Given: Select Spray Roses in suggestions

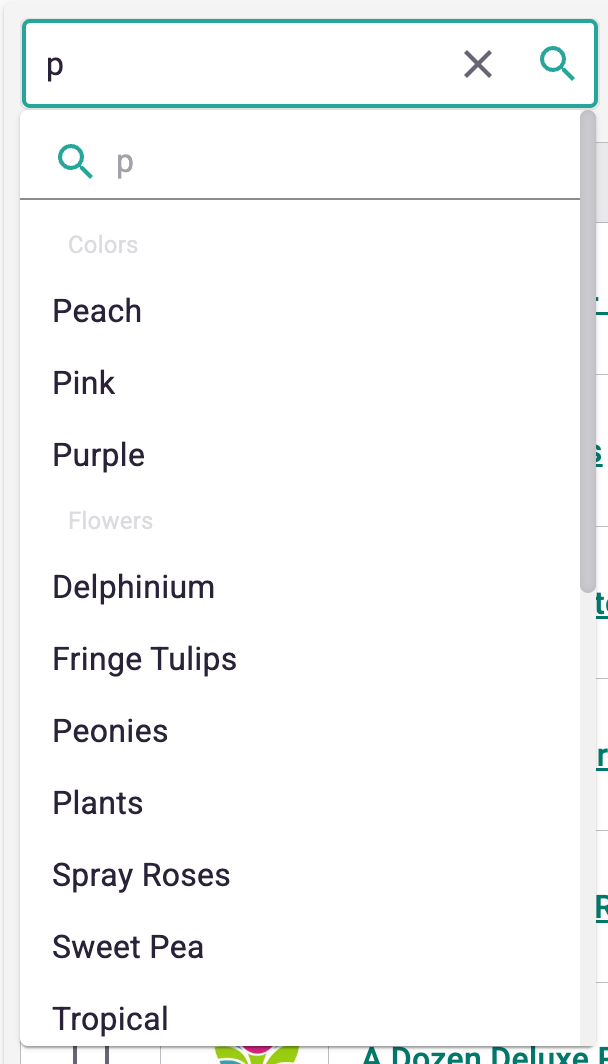Looking at the screenshot, I should [300, 875].
